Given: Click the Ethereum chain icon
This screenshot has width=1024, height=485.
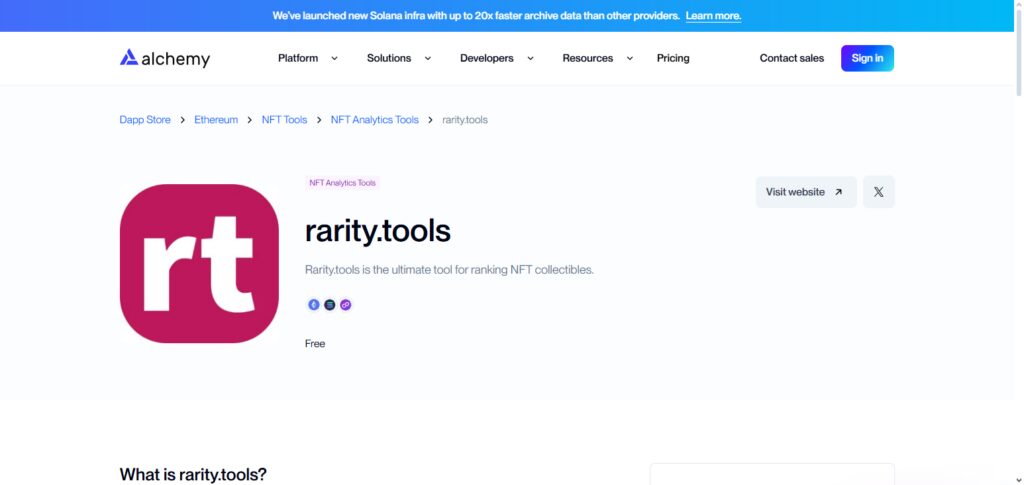Looking at the screenshot, I should 314,305.
